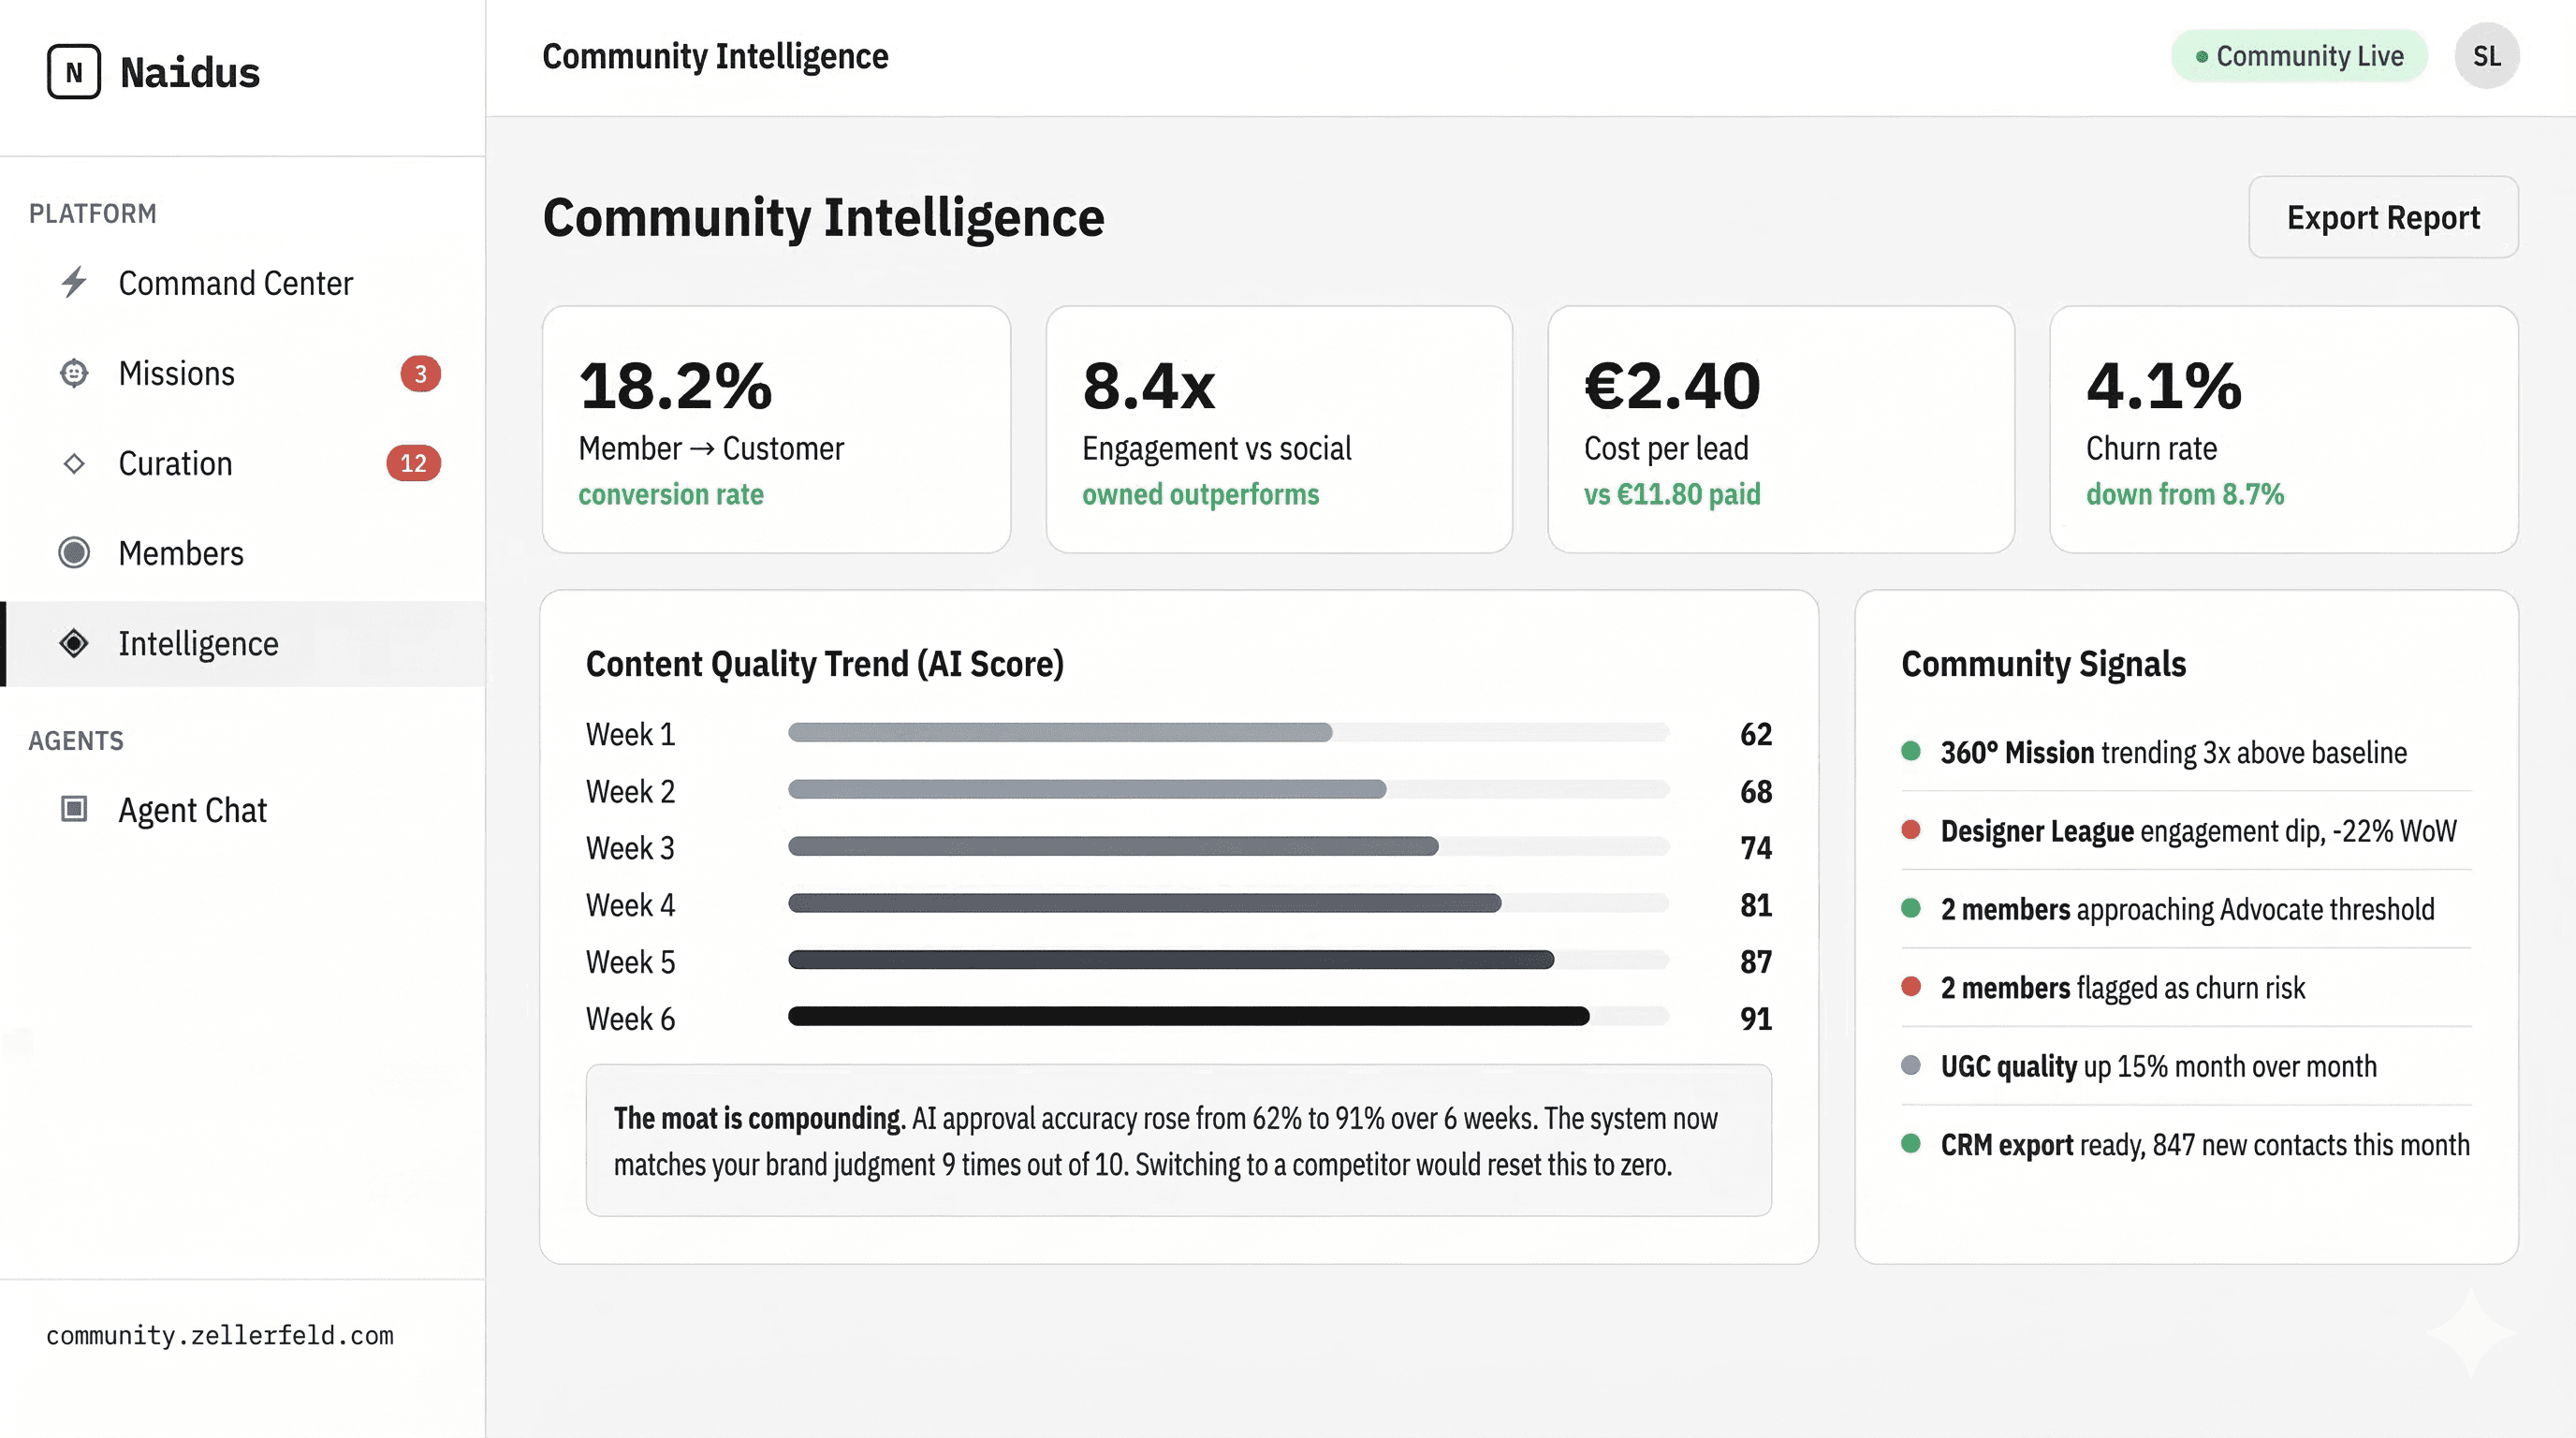The width and height of the screenshot is (2576, 1438).
Task: Click the Week 6 progress bar
Action: pos(1188,1017)
